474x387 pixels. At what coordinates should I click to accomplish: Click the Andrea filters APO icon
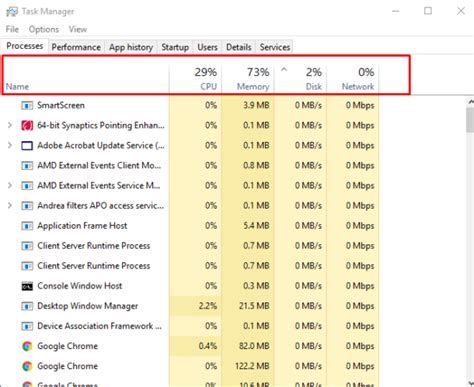(x=27, y=206)
